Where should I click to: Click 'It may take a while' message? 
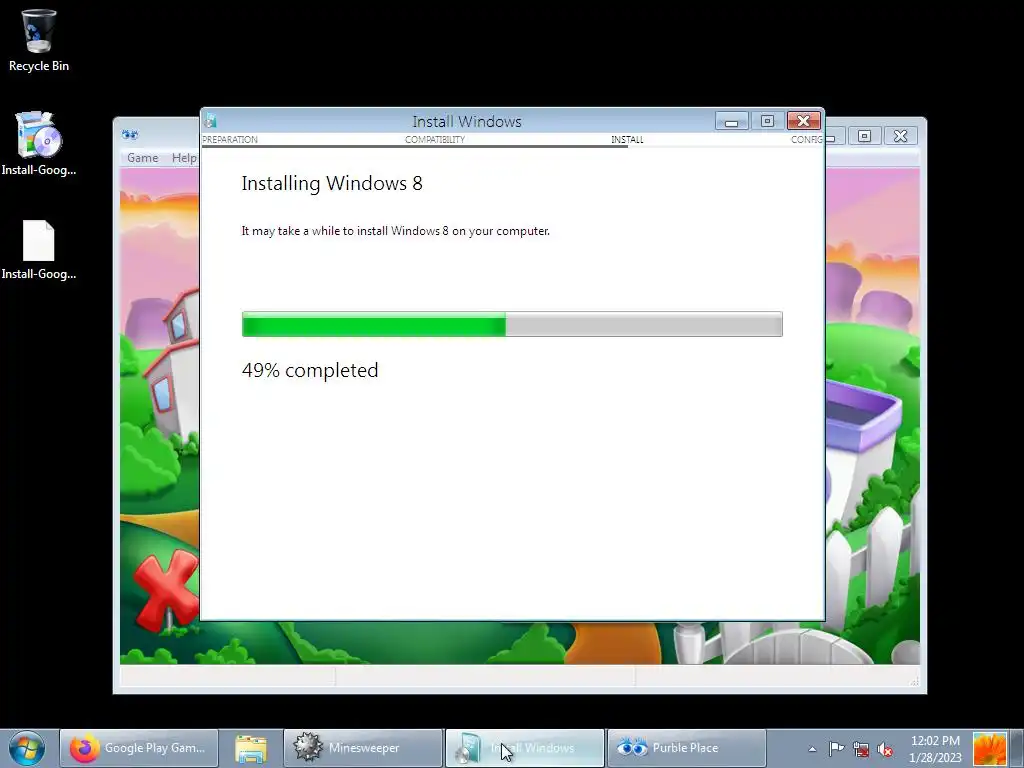tap(396, 231)
